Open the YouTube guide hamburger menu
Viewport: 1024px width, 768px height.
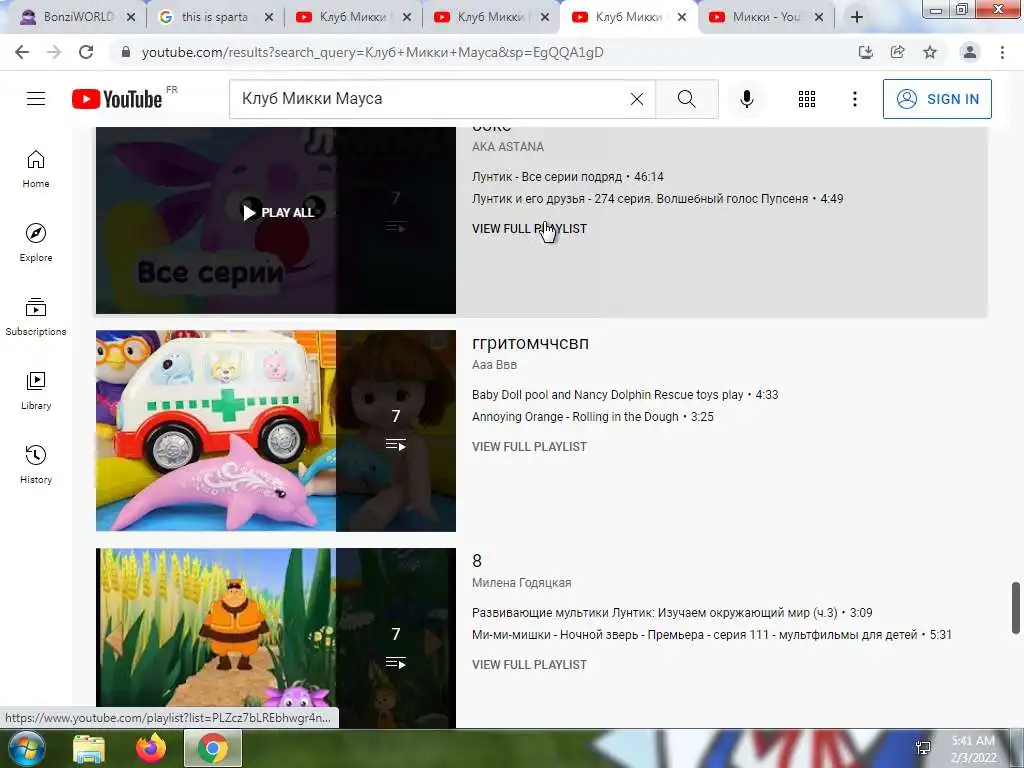coord(36,99)
